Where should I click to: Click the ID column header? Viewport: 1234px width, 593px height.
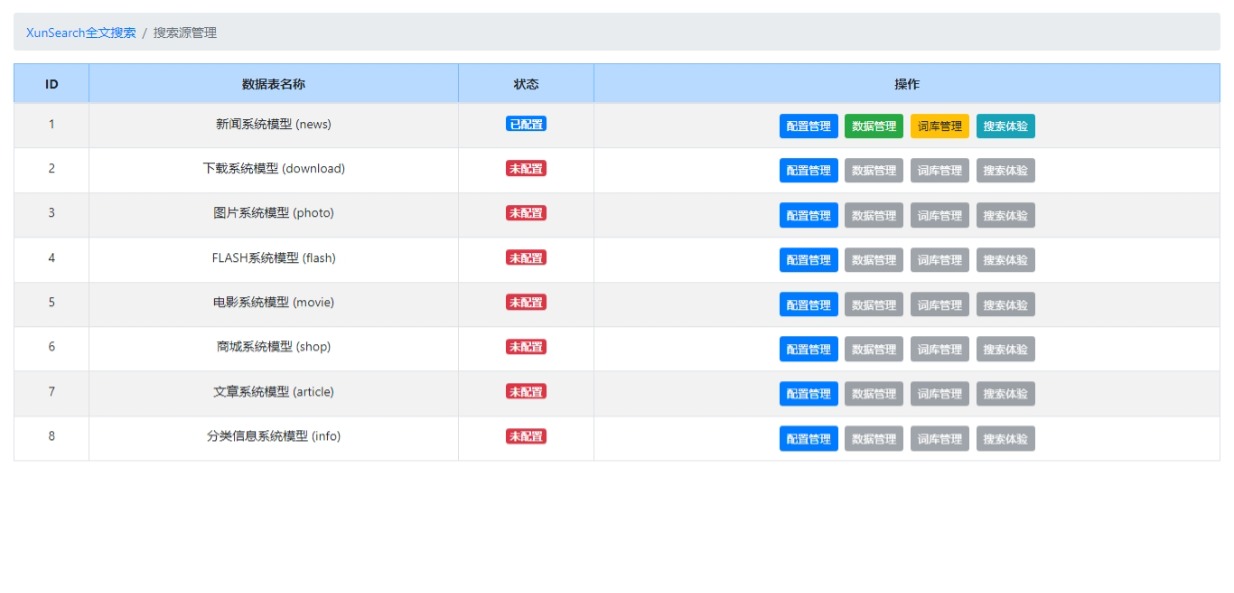coord(51,84)
